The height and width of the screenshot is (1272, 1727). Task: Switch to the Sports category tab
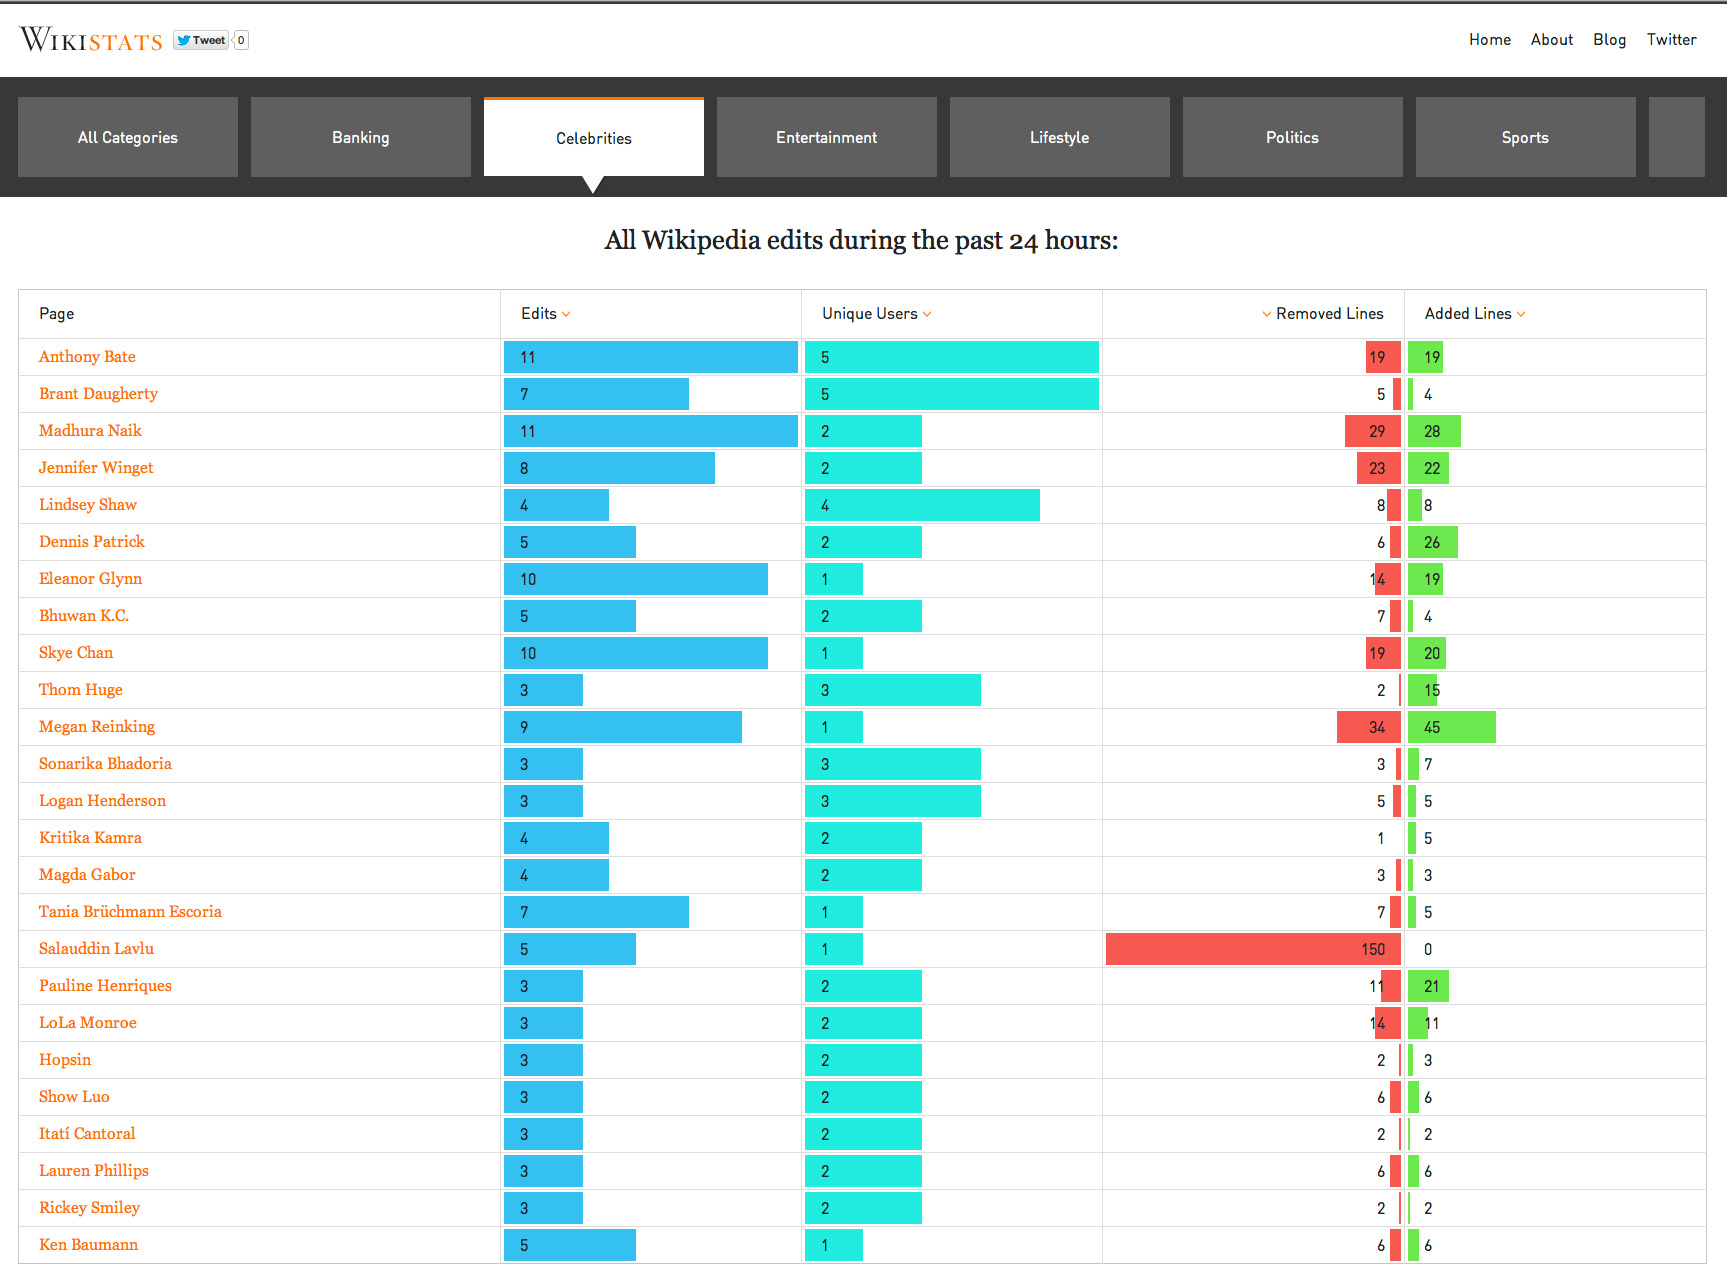coord(1524,137)
